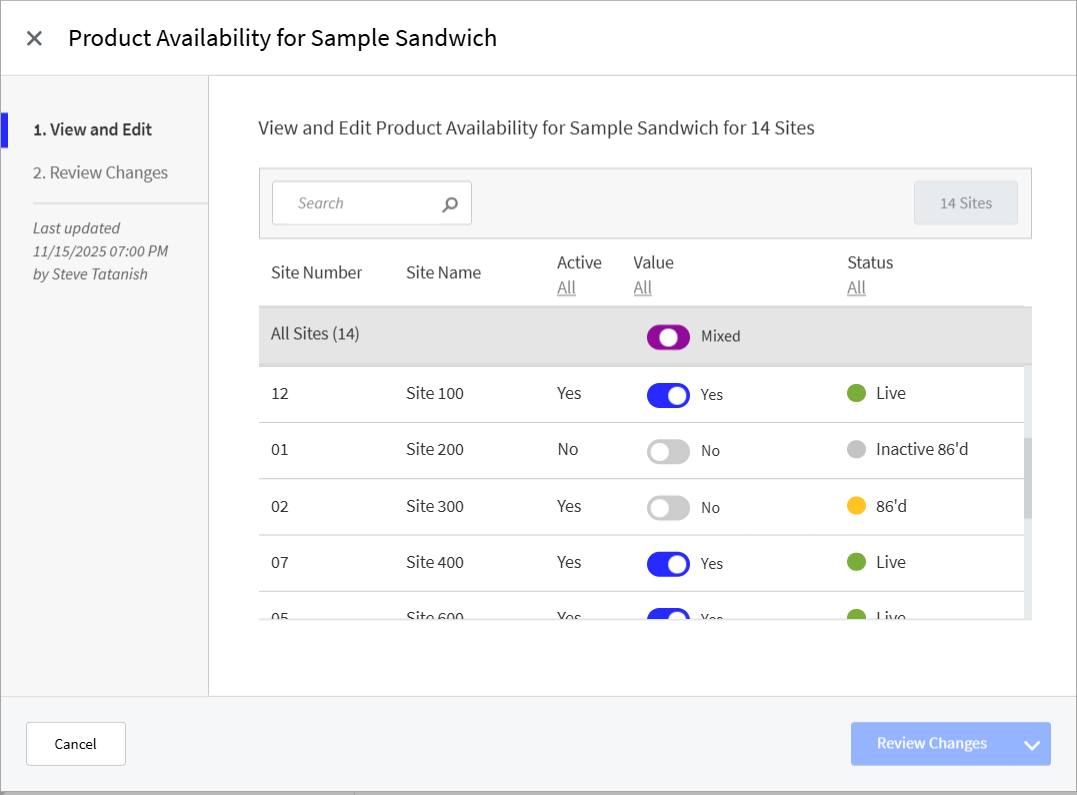Viewport: 1077px width, 795px height.
Task: Close the Product Availability dialog
Action: (x=33, y=37)
